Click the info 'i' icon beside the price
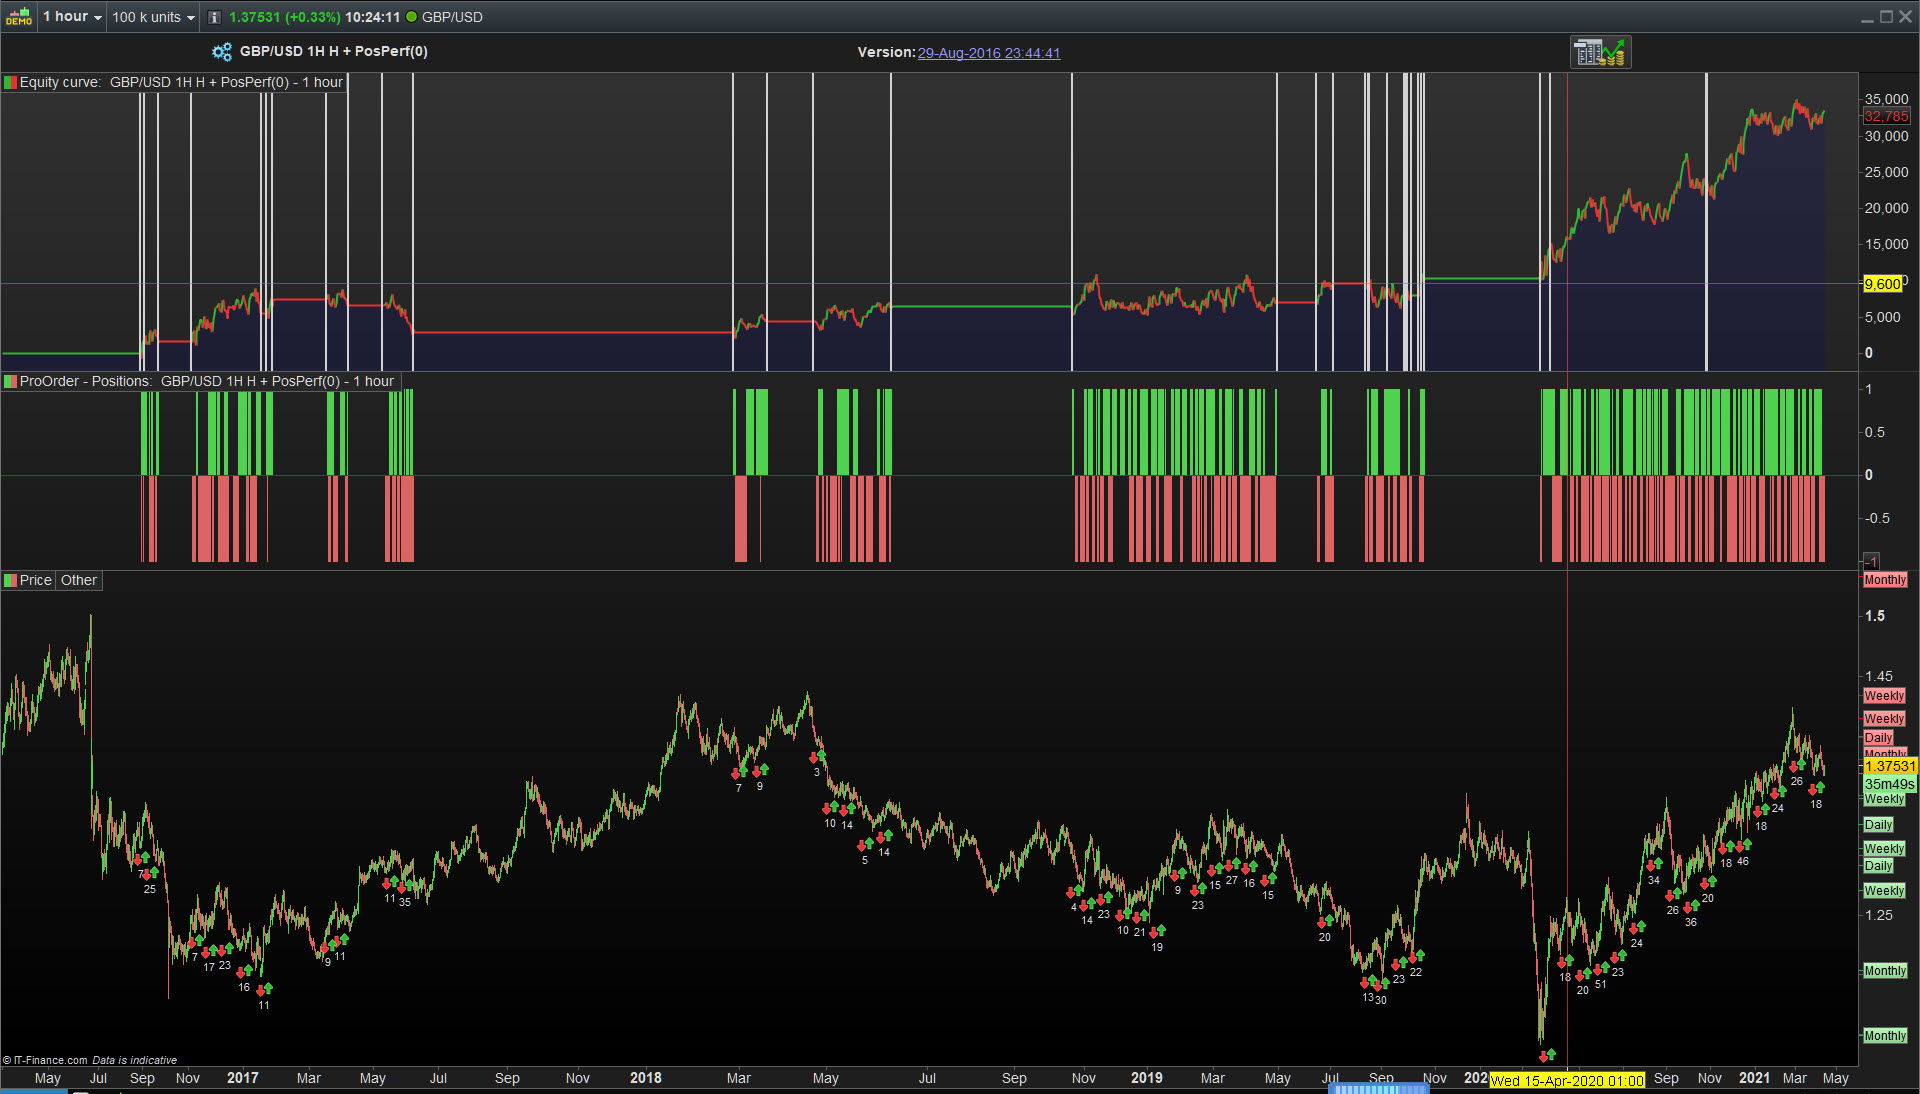 (214, 17)
